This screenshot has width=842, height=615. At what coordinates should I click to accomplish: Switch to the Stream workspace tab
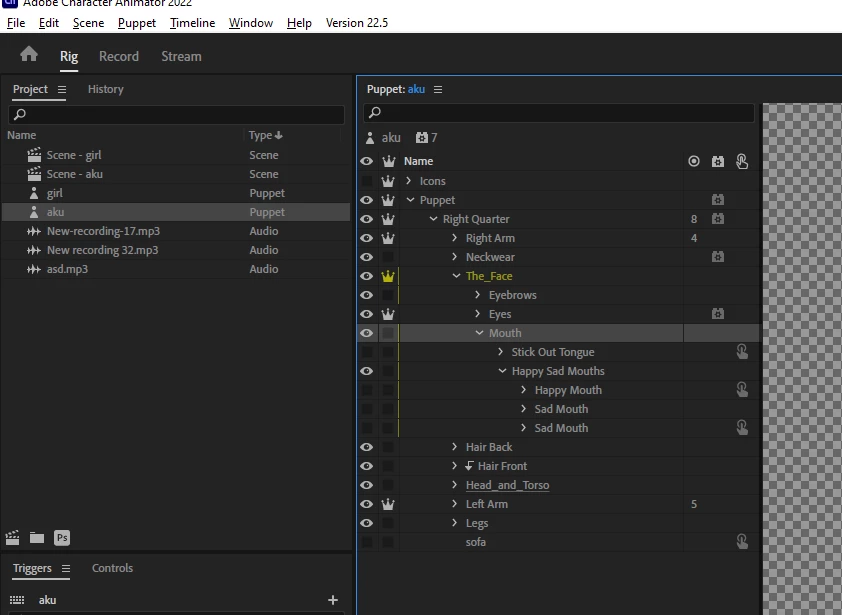(182, 56)
